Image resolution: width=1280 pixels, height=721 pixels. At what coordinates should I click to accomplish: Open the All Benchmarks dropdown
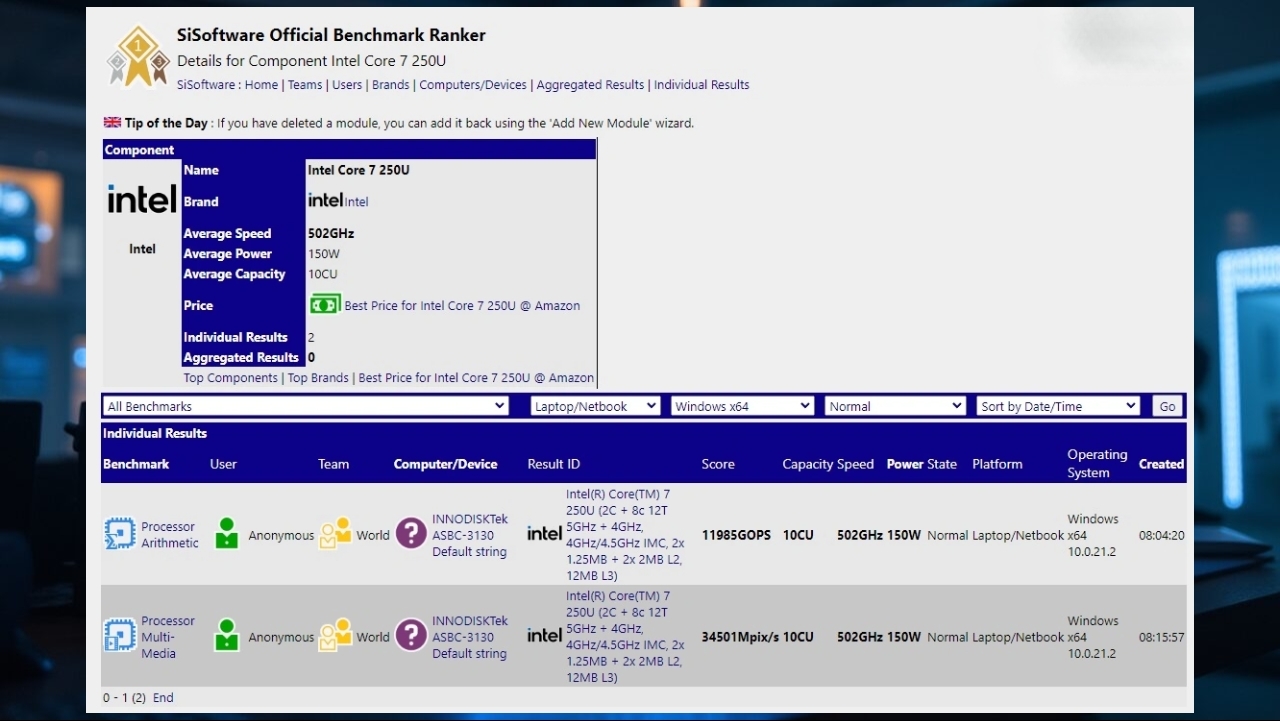pos(307,406)
